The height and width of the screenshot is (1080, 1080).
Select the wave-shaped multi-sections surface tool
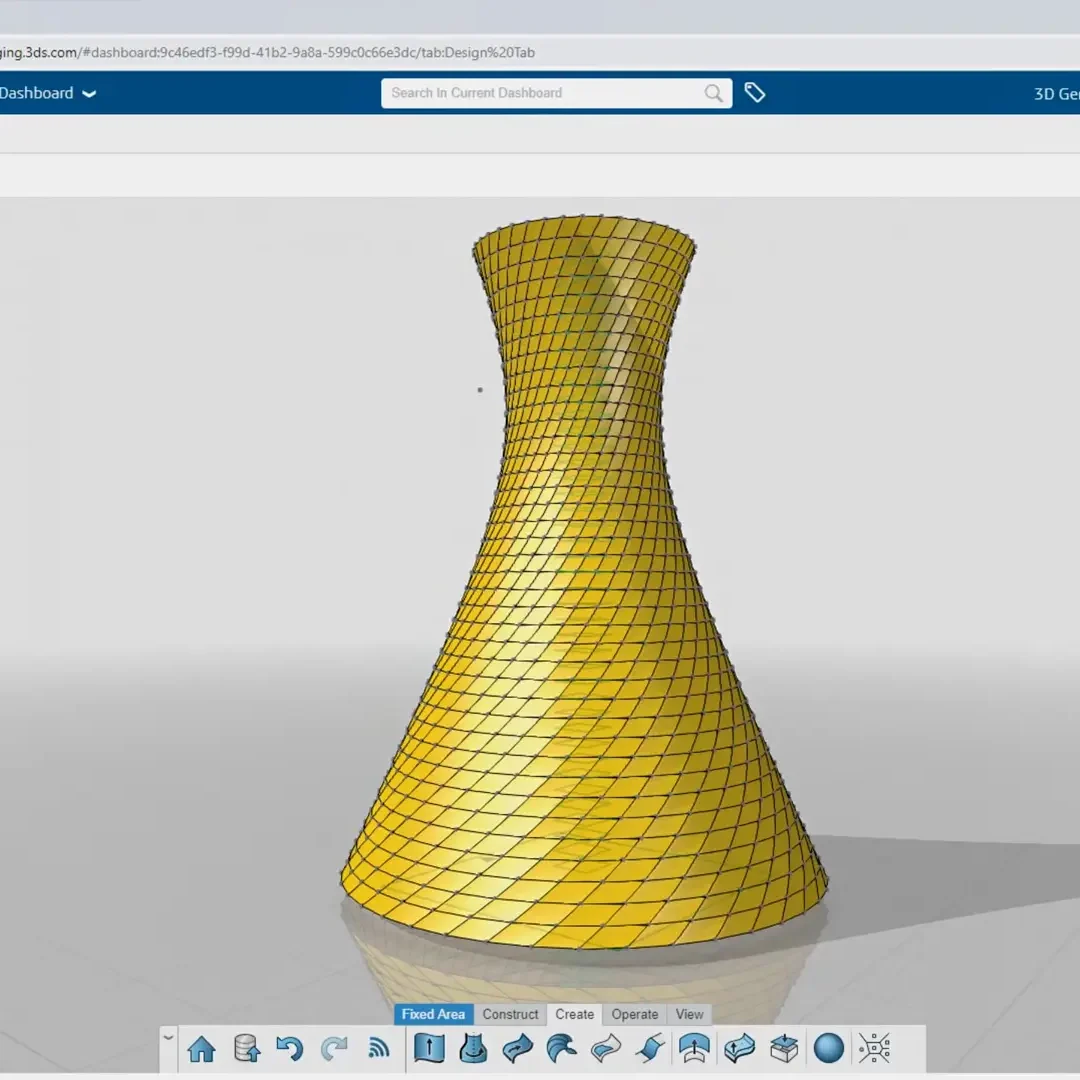click(x=561, y=1049)
